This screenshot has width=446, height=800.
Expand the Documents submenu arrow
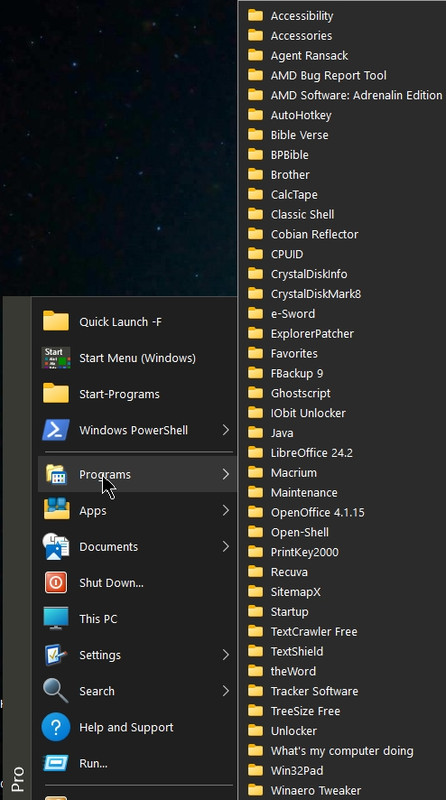click(226, 546)
